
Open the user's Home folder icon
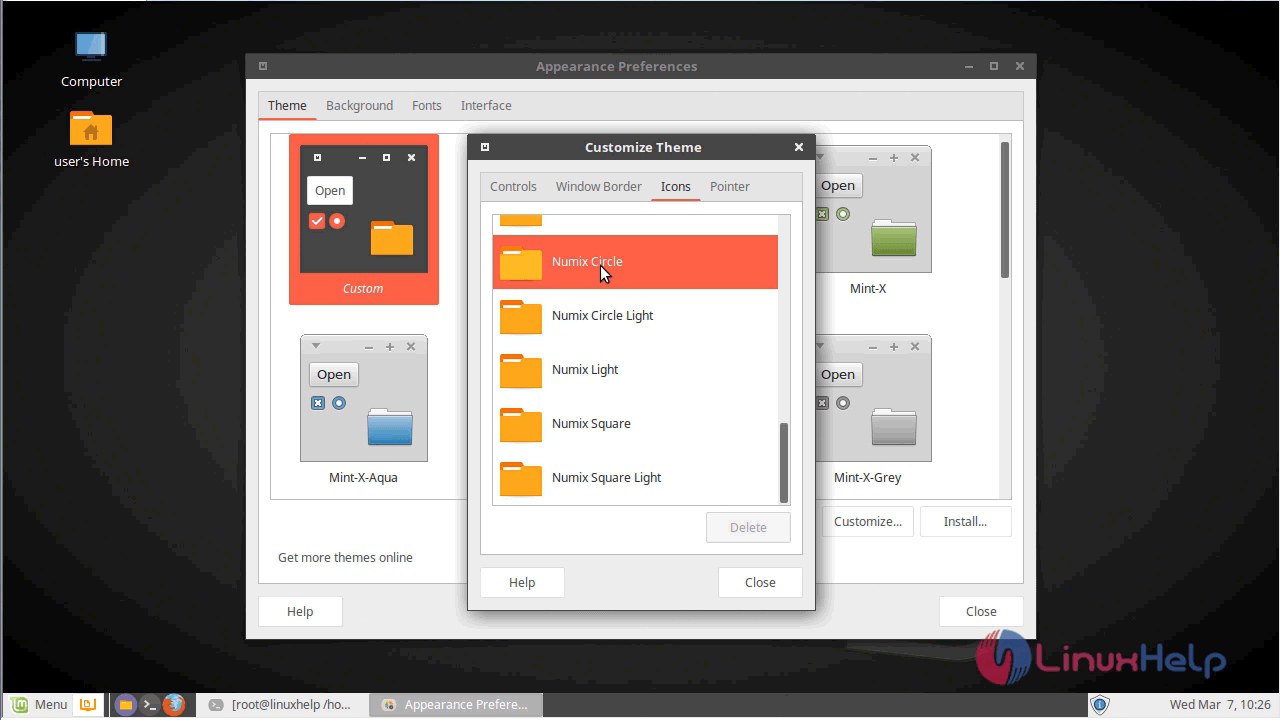click(91, 128)
